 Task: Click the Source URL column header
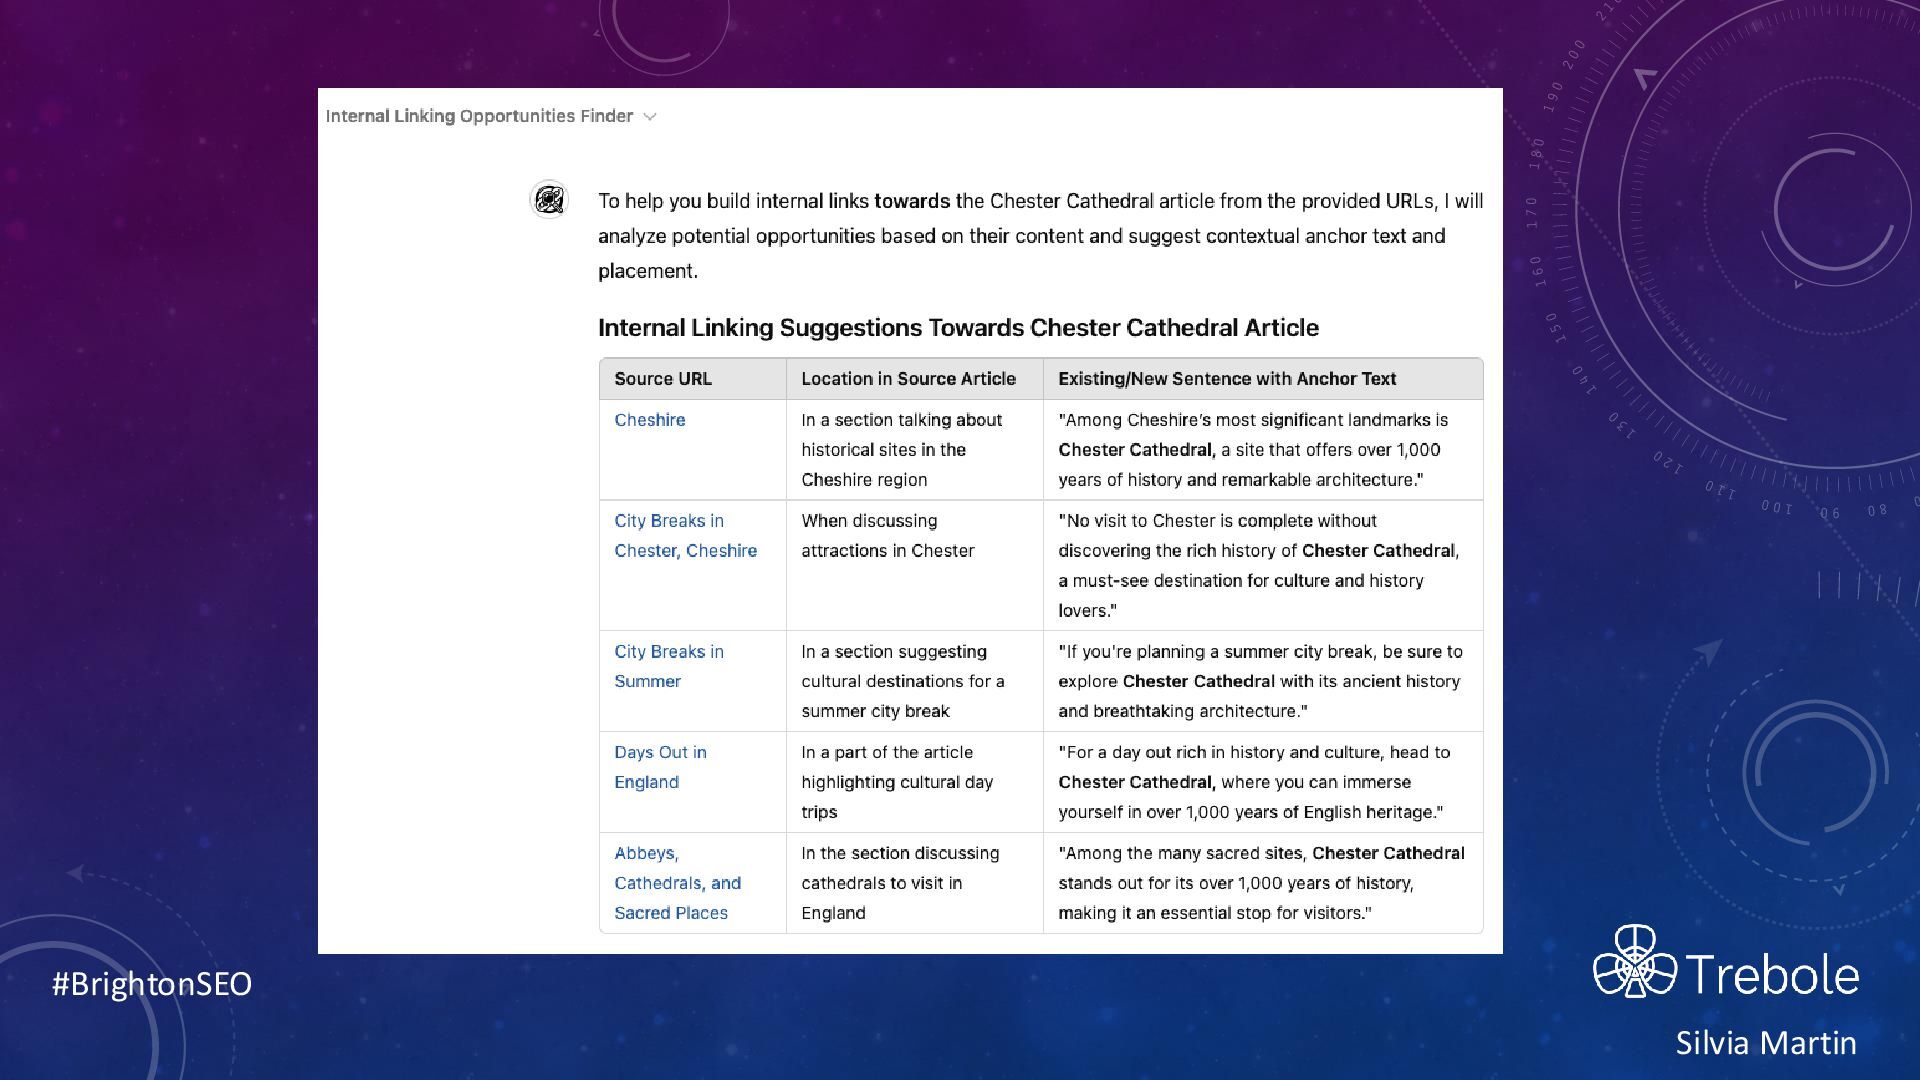pos(662,379)
